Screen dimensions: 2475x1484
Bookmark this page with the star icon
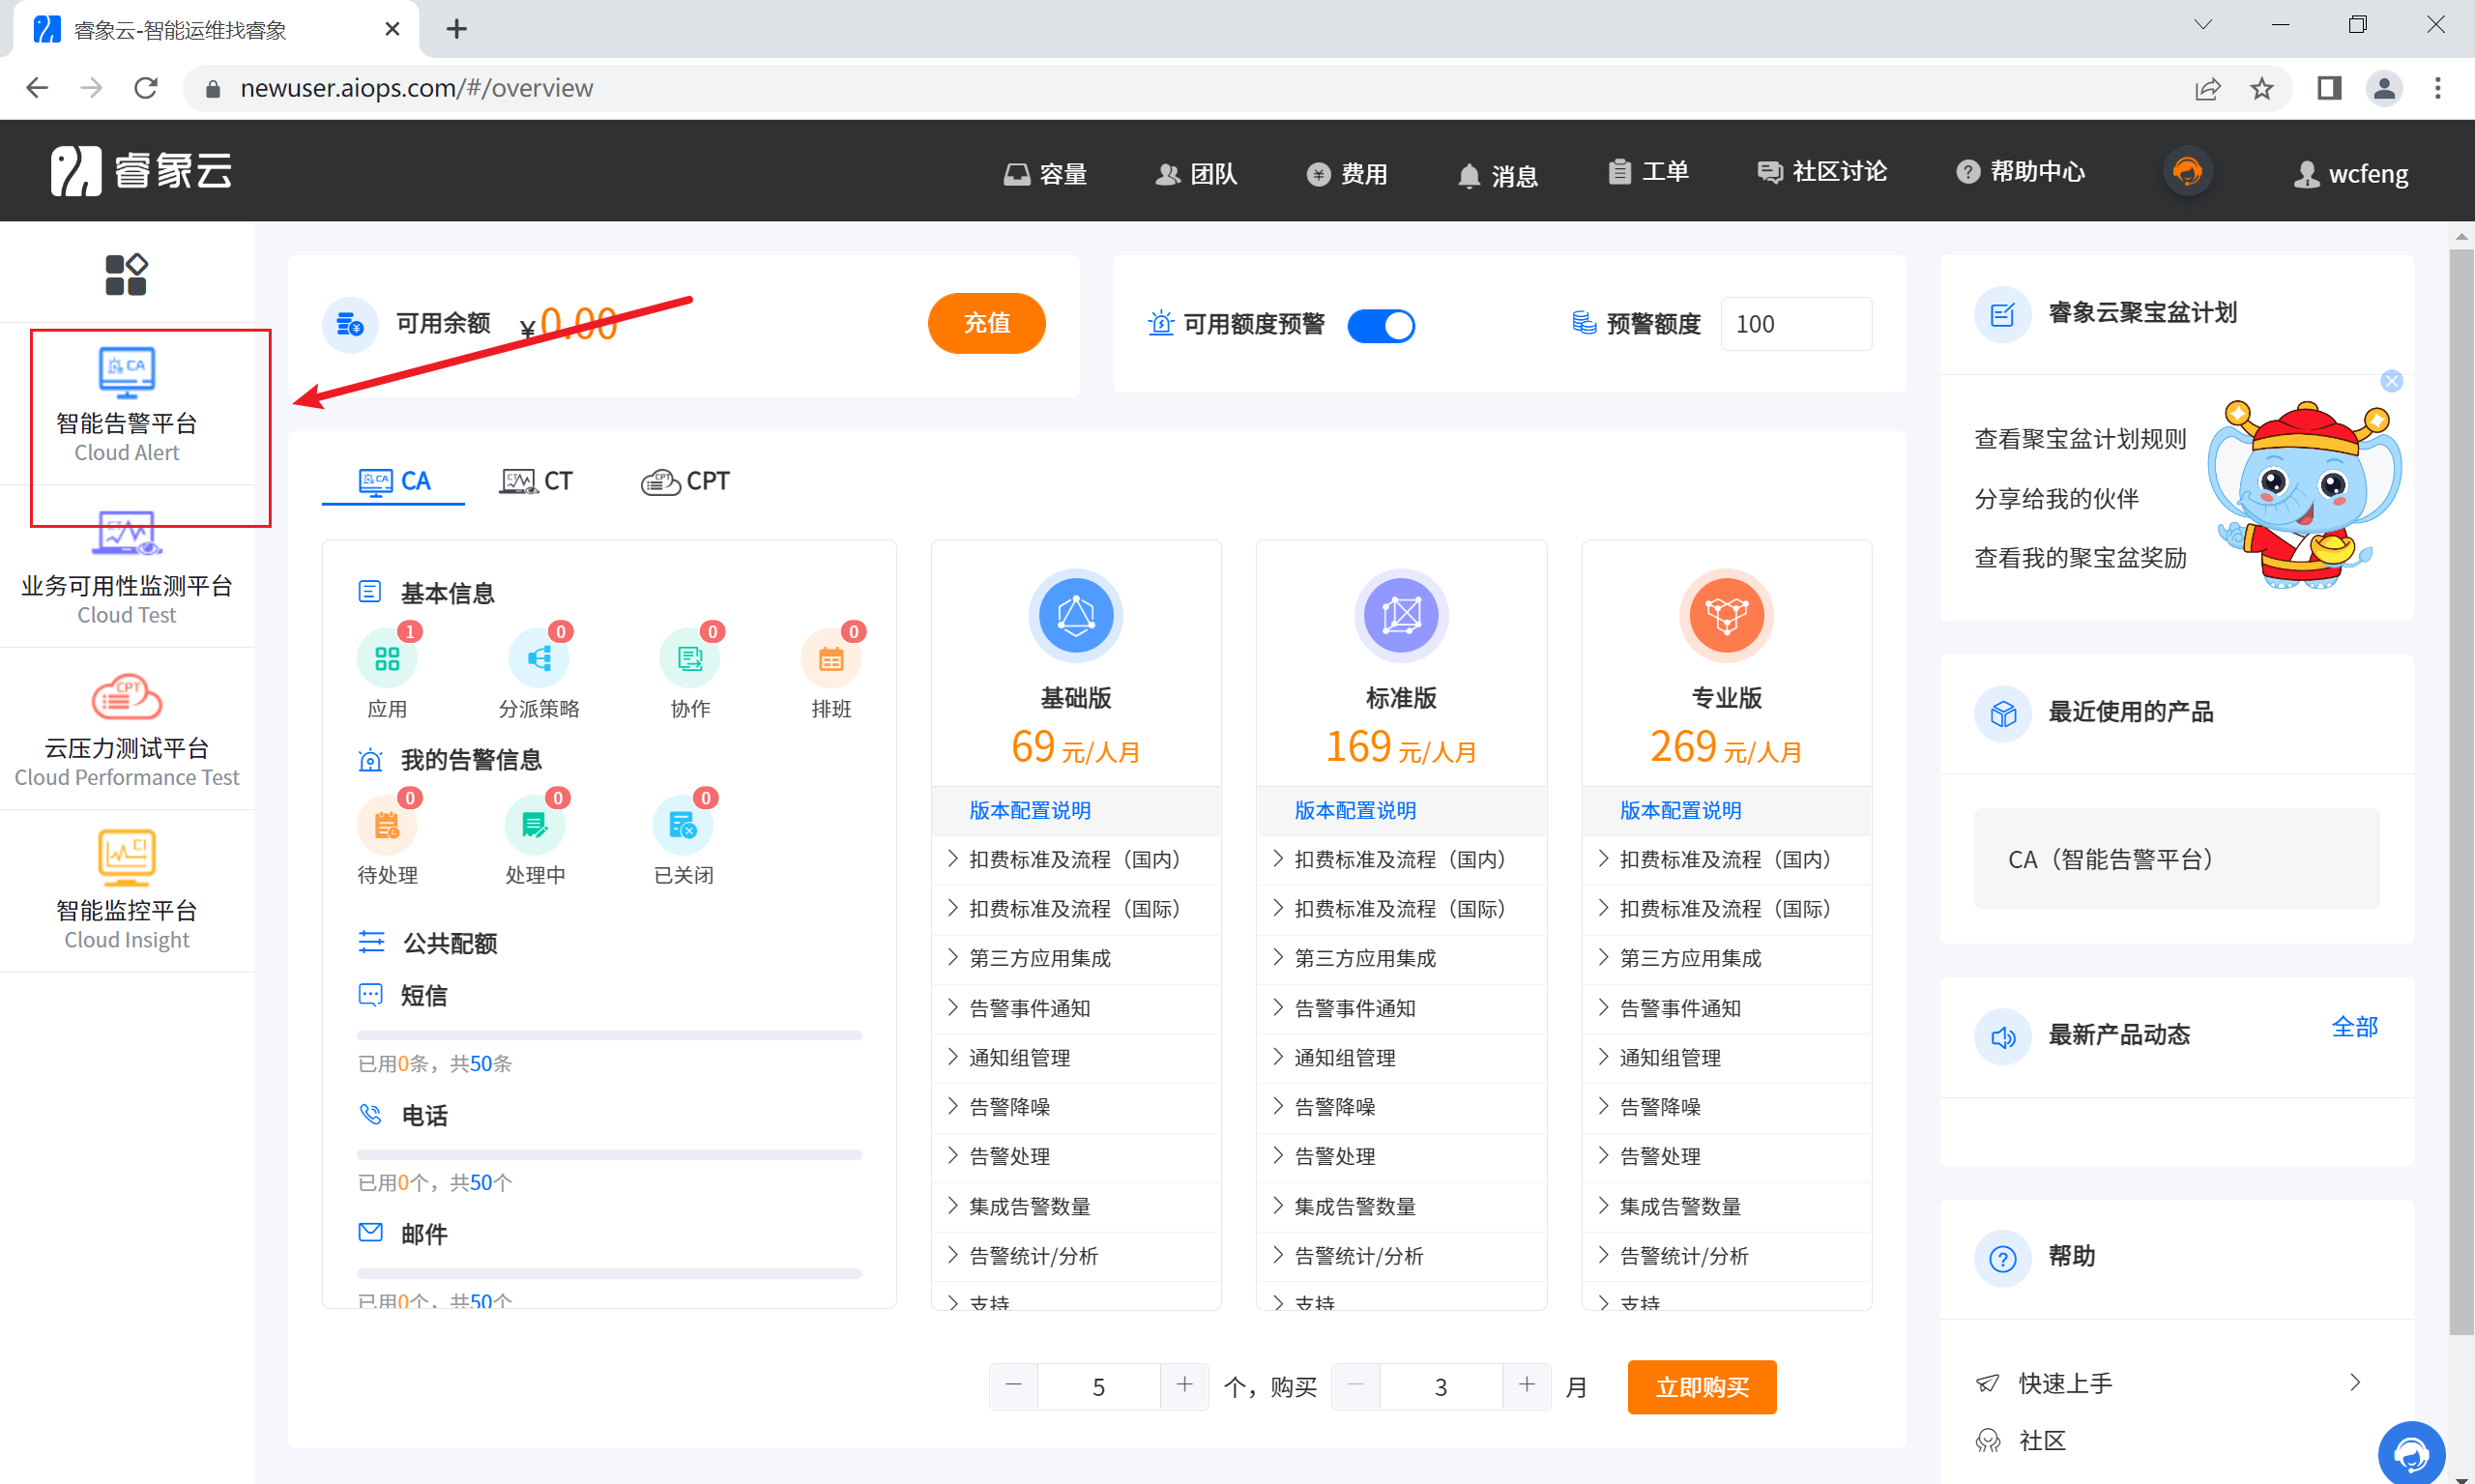(2262, 89)
